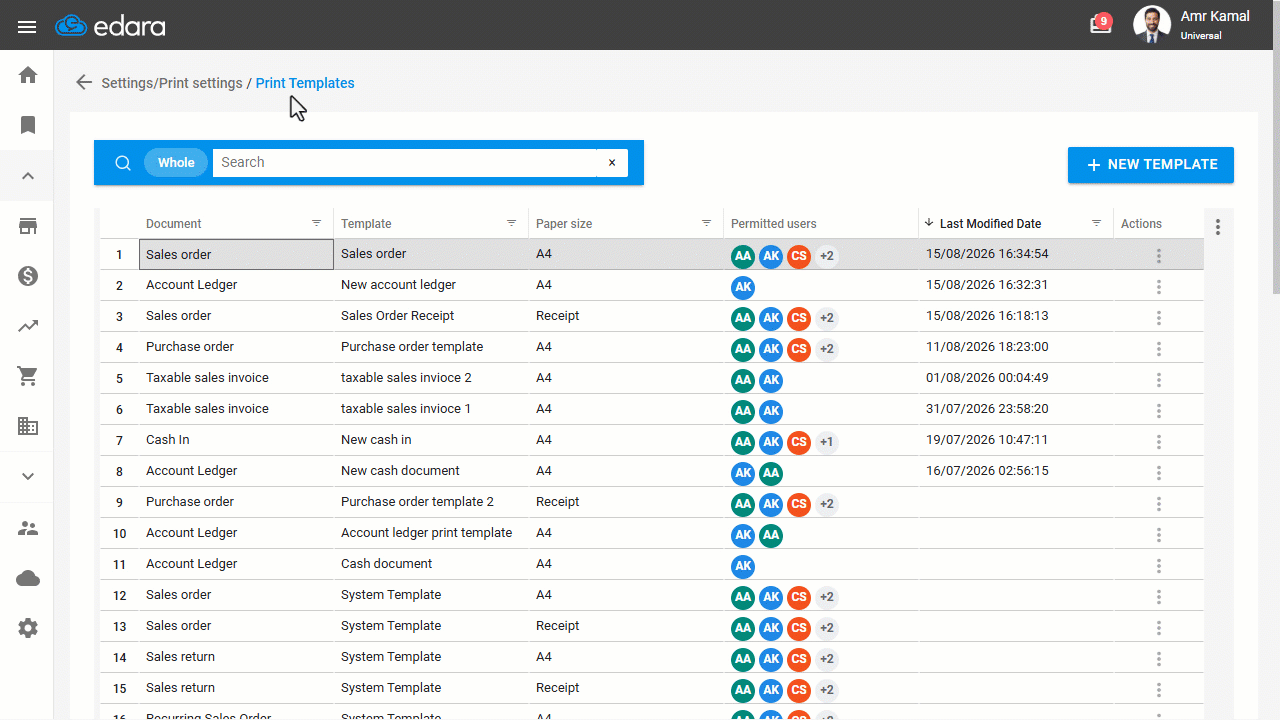Go to Home in sidebar
The image size is (1280, 720).
tap(28, 75)
